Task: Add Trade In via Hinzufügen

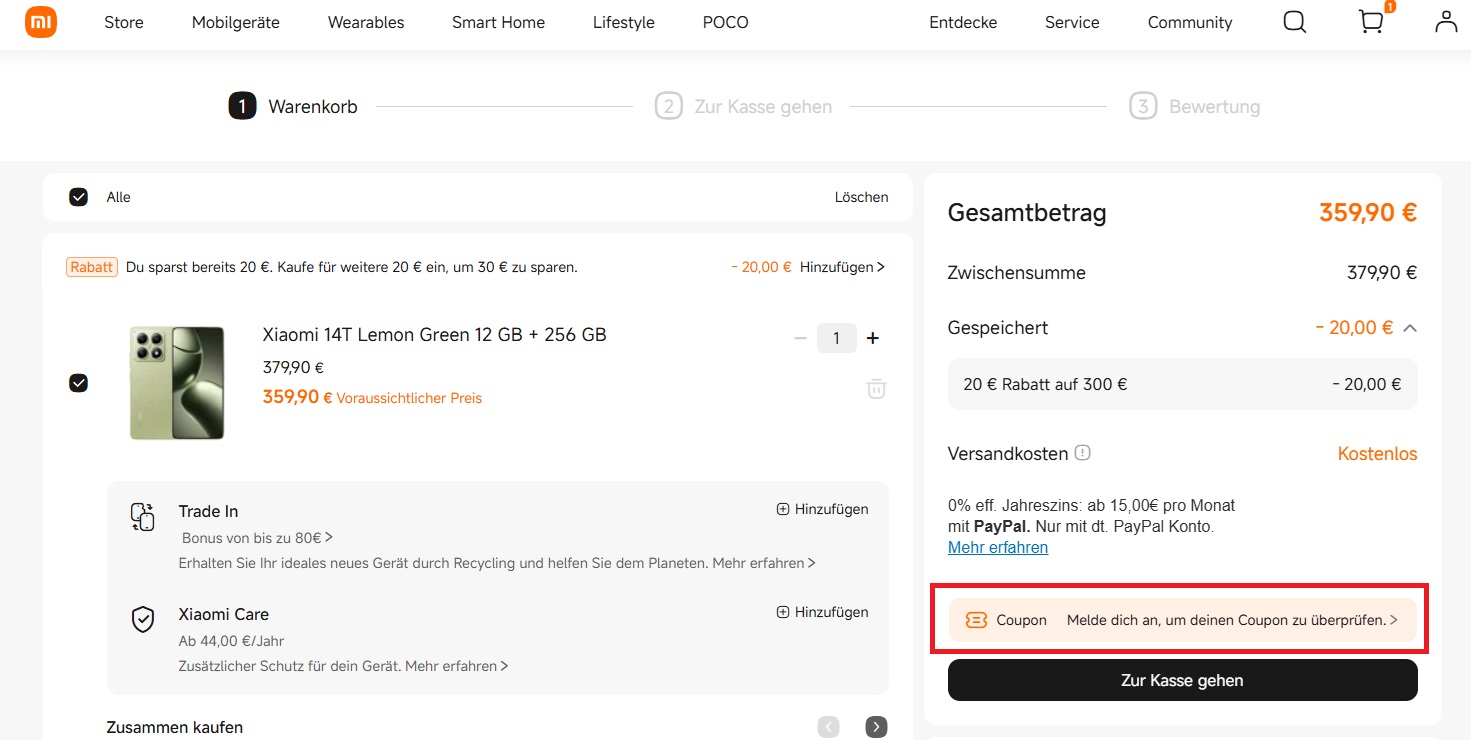Action: pos(823,509)
